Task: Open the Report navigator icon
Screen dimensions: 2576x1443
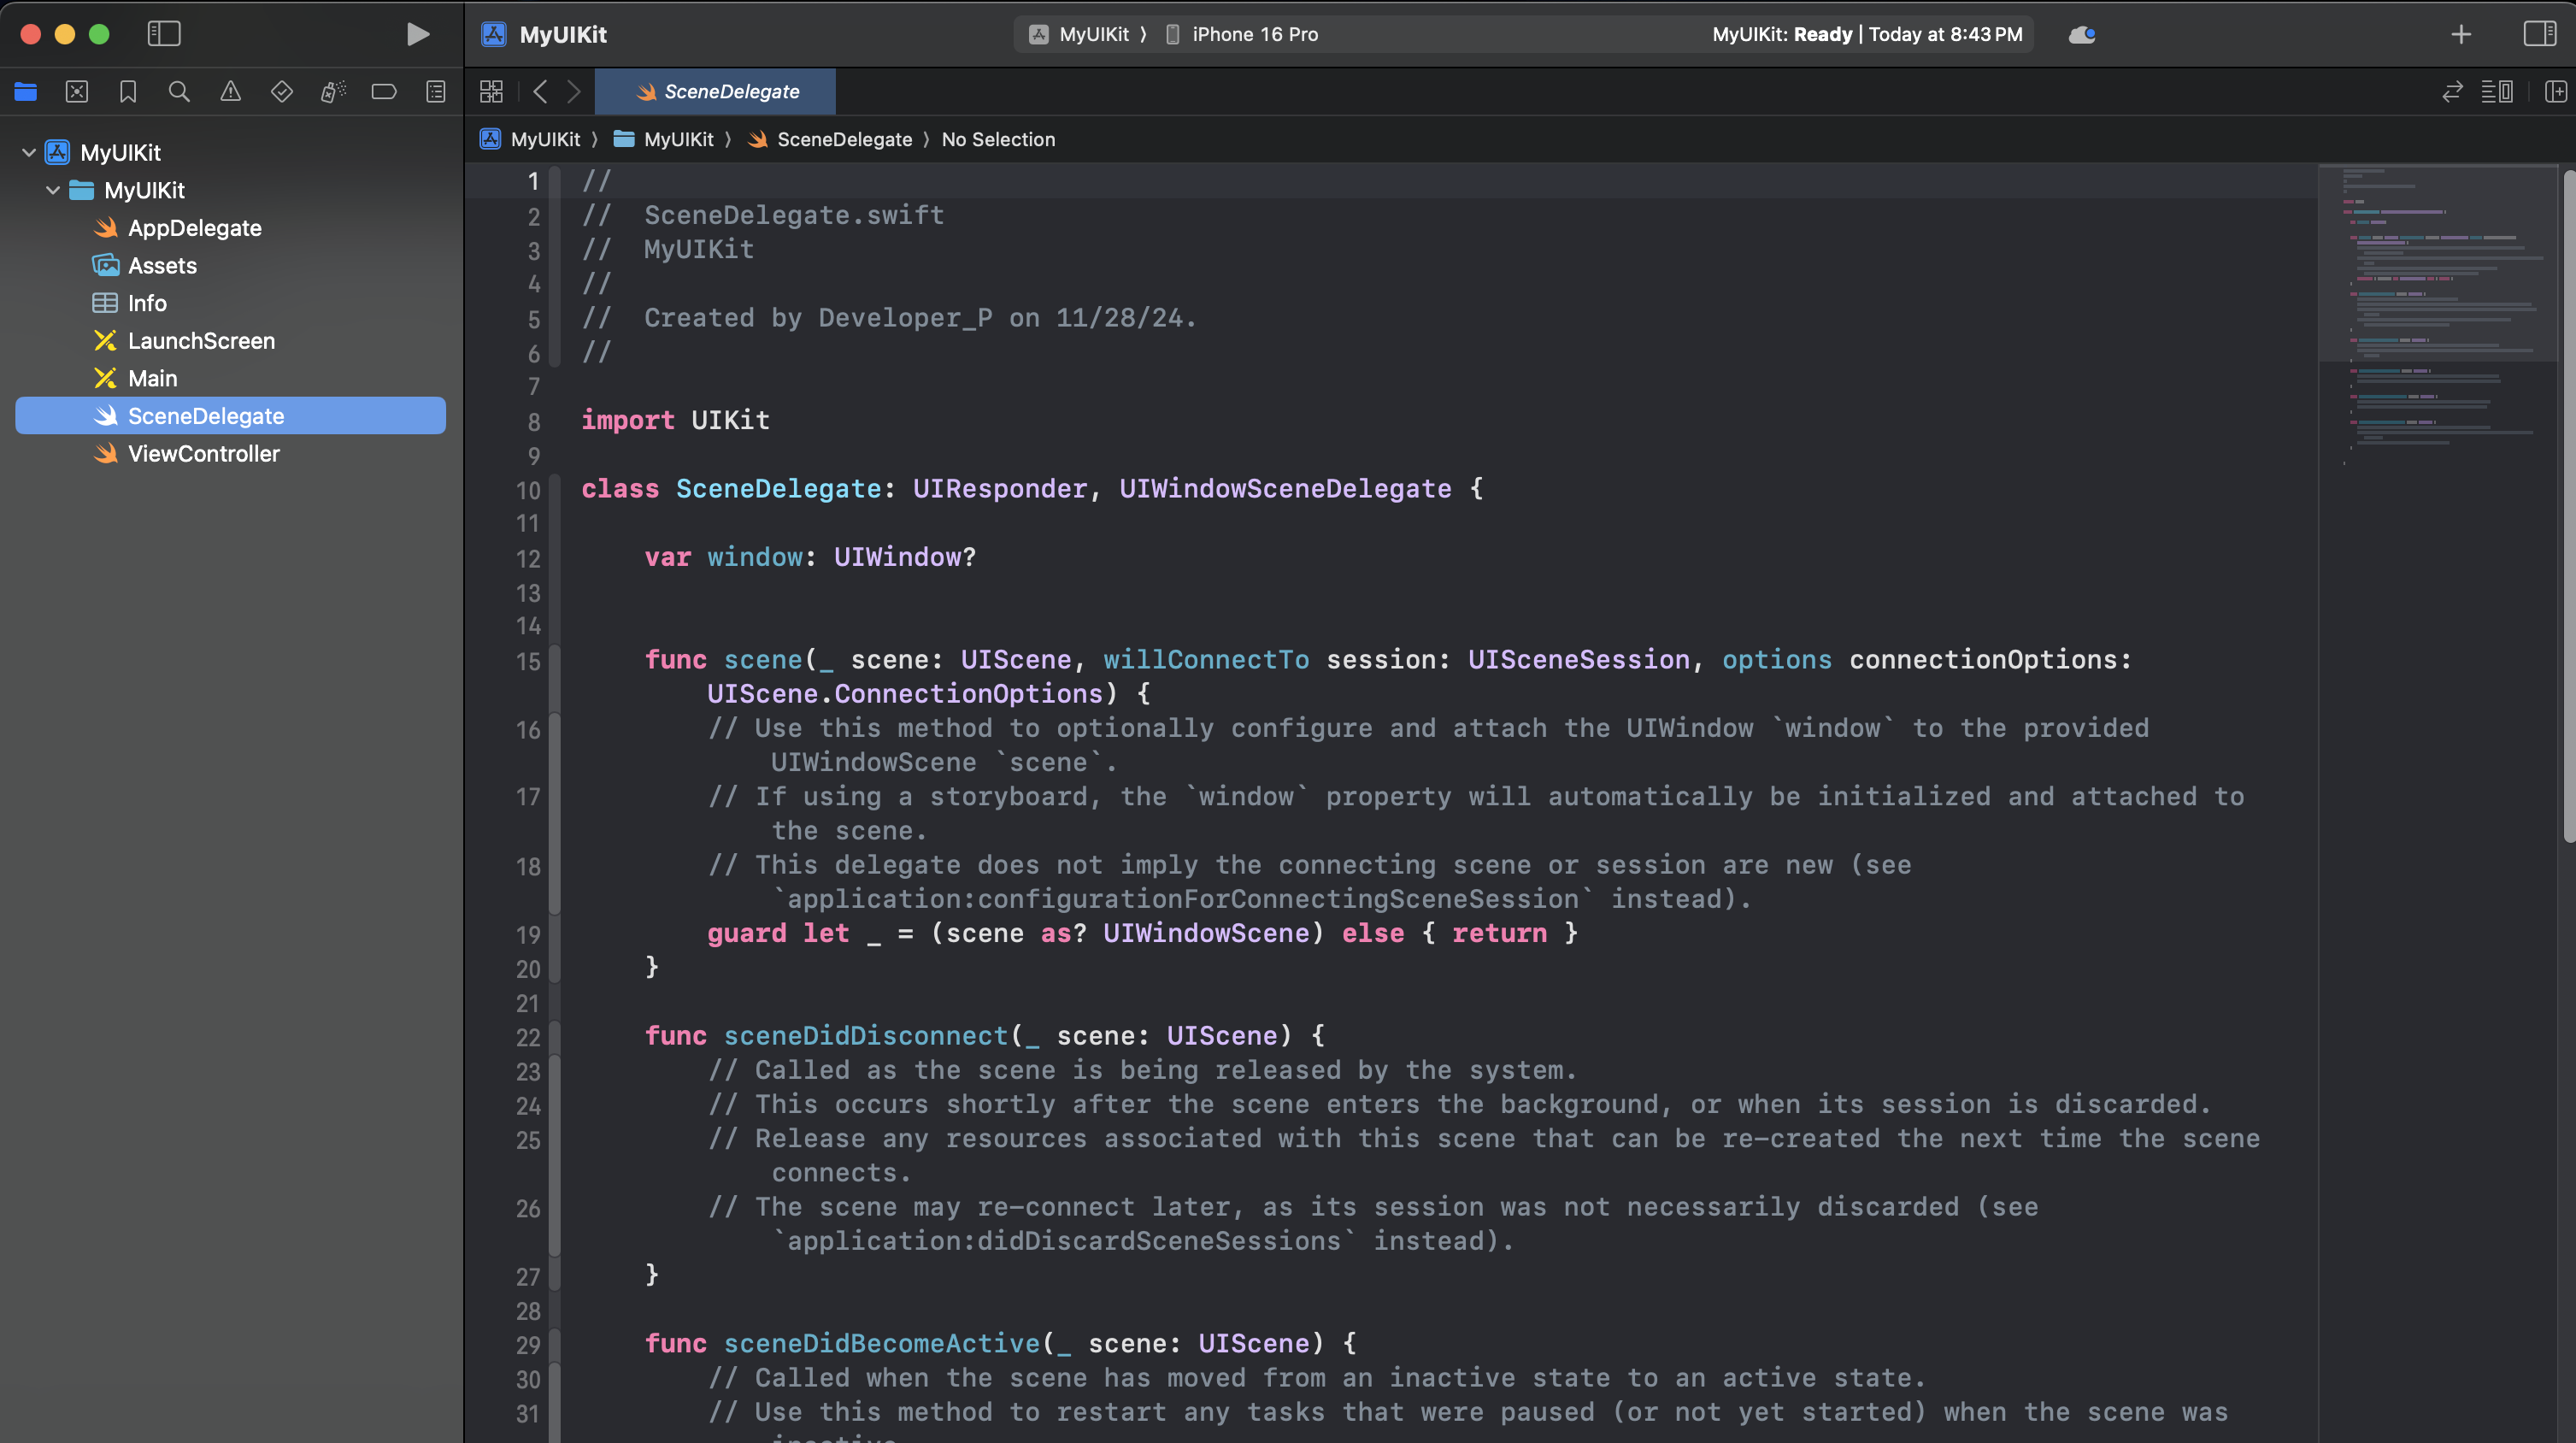Action: tap(435, 92)
